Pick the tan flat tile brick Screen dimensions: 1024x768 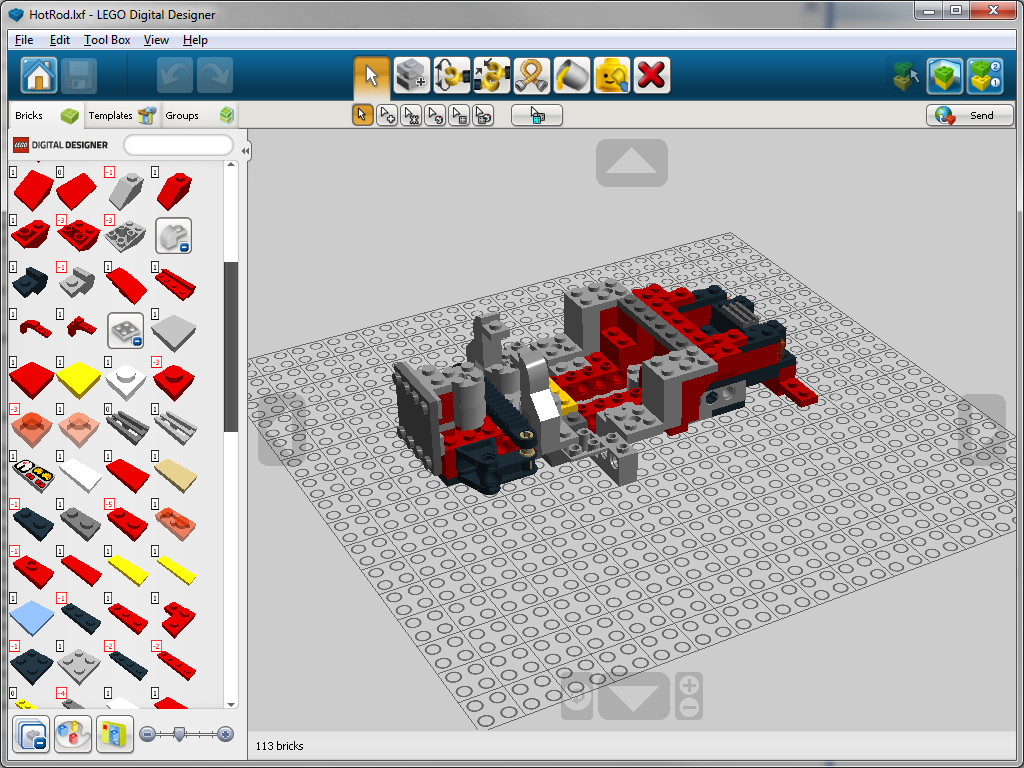176,476
